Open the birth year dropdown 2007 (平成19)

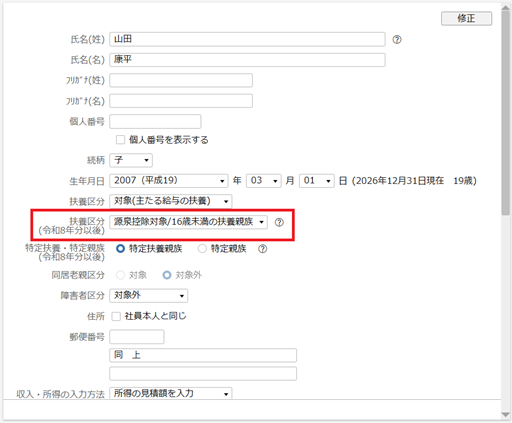[169, 181]
